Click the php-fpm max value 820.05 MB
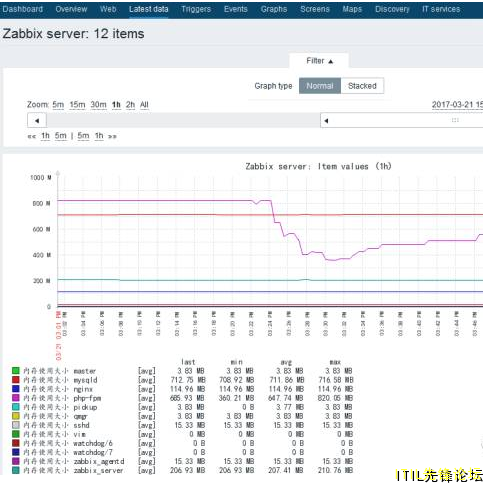483x486 pixels. tap(335, 398)
